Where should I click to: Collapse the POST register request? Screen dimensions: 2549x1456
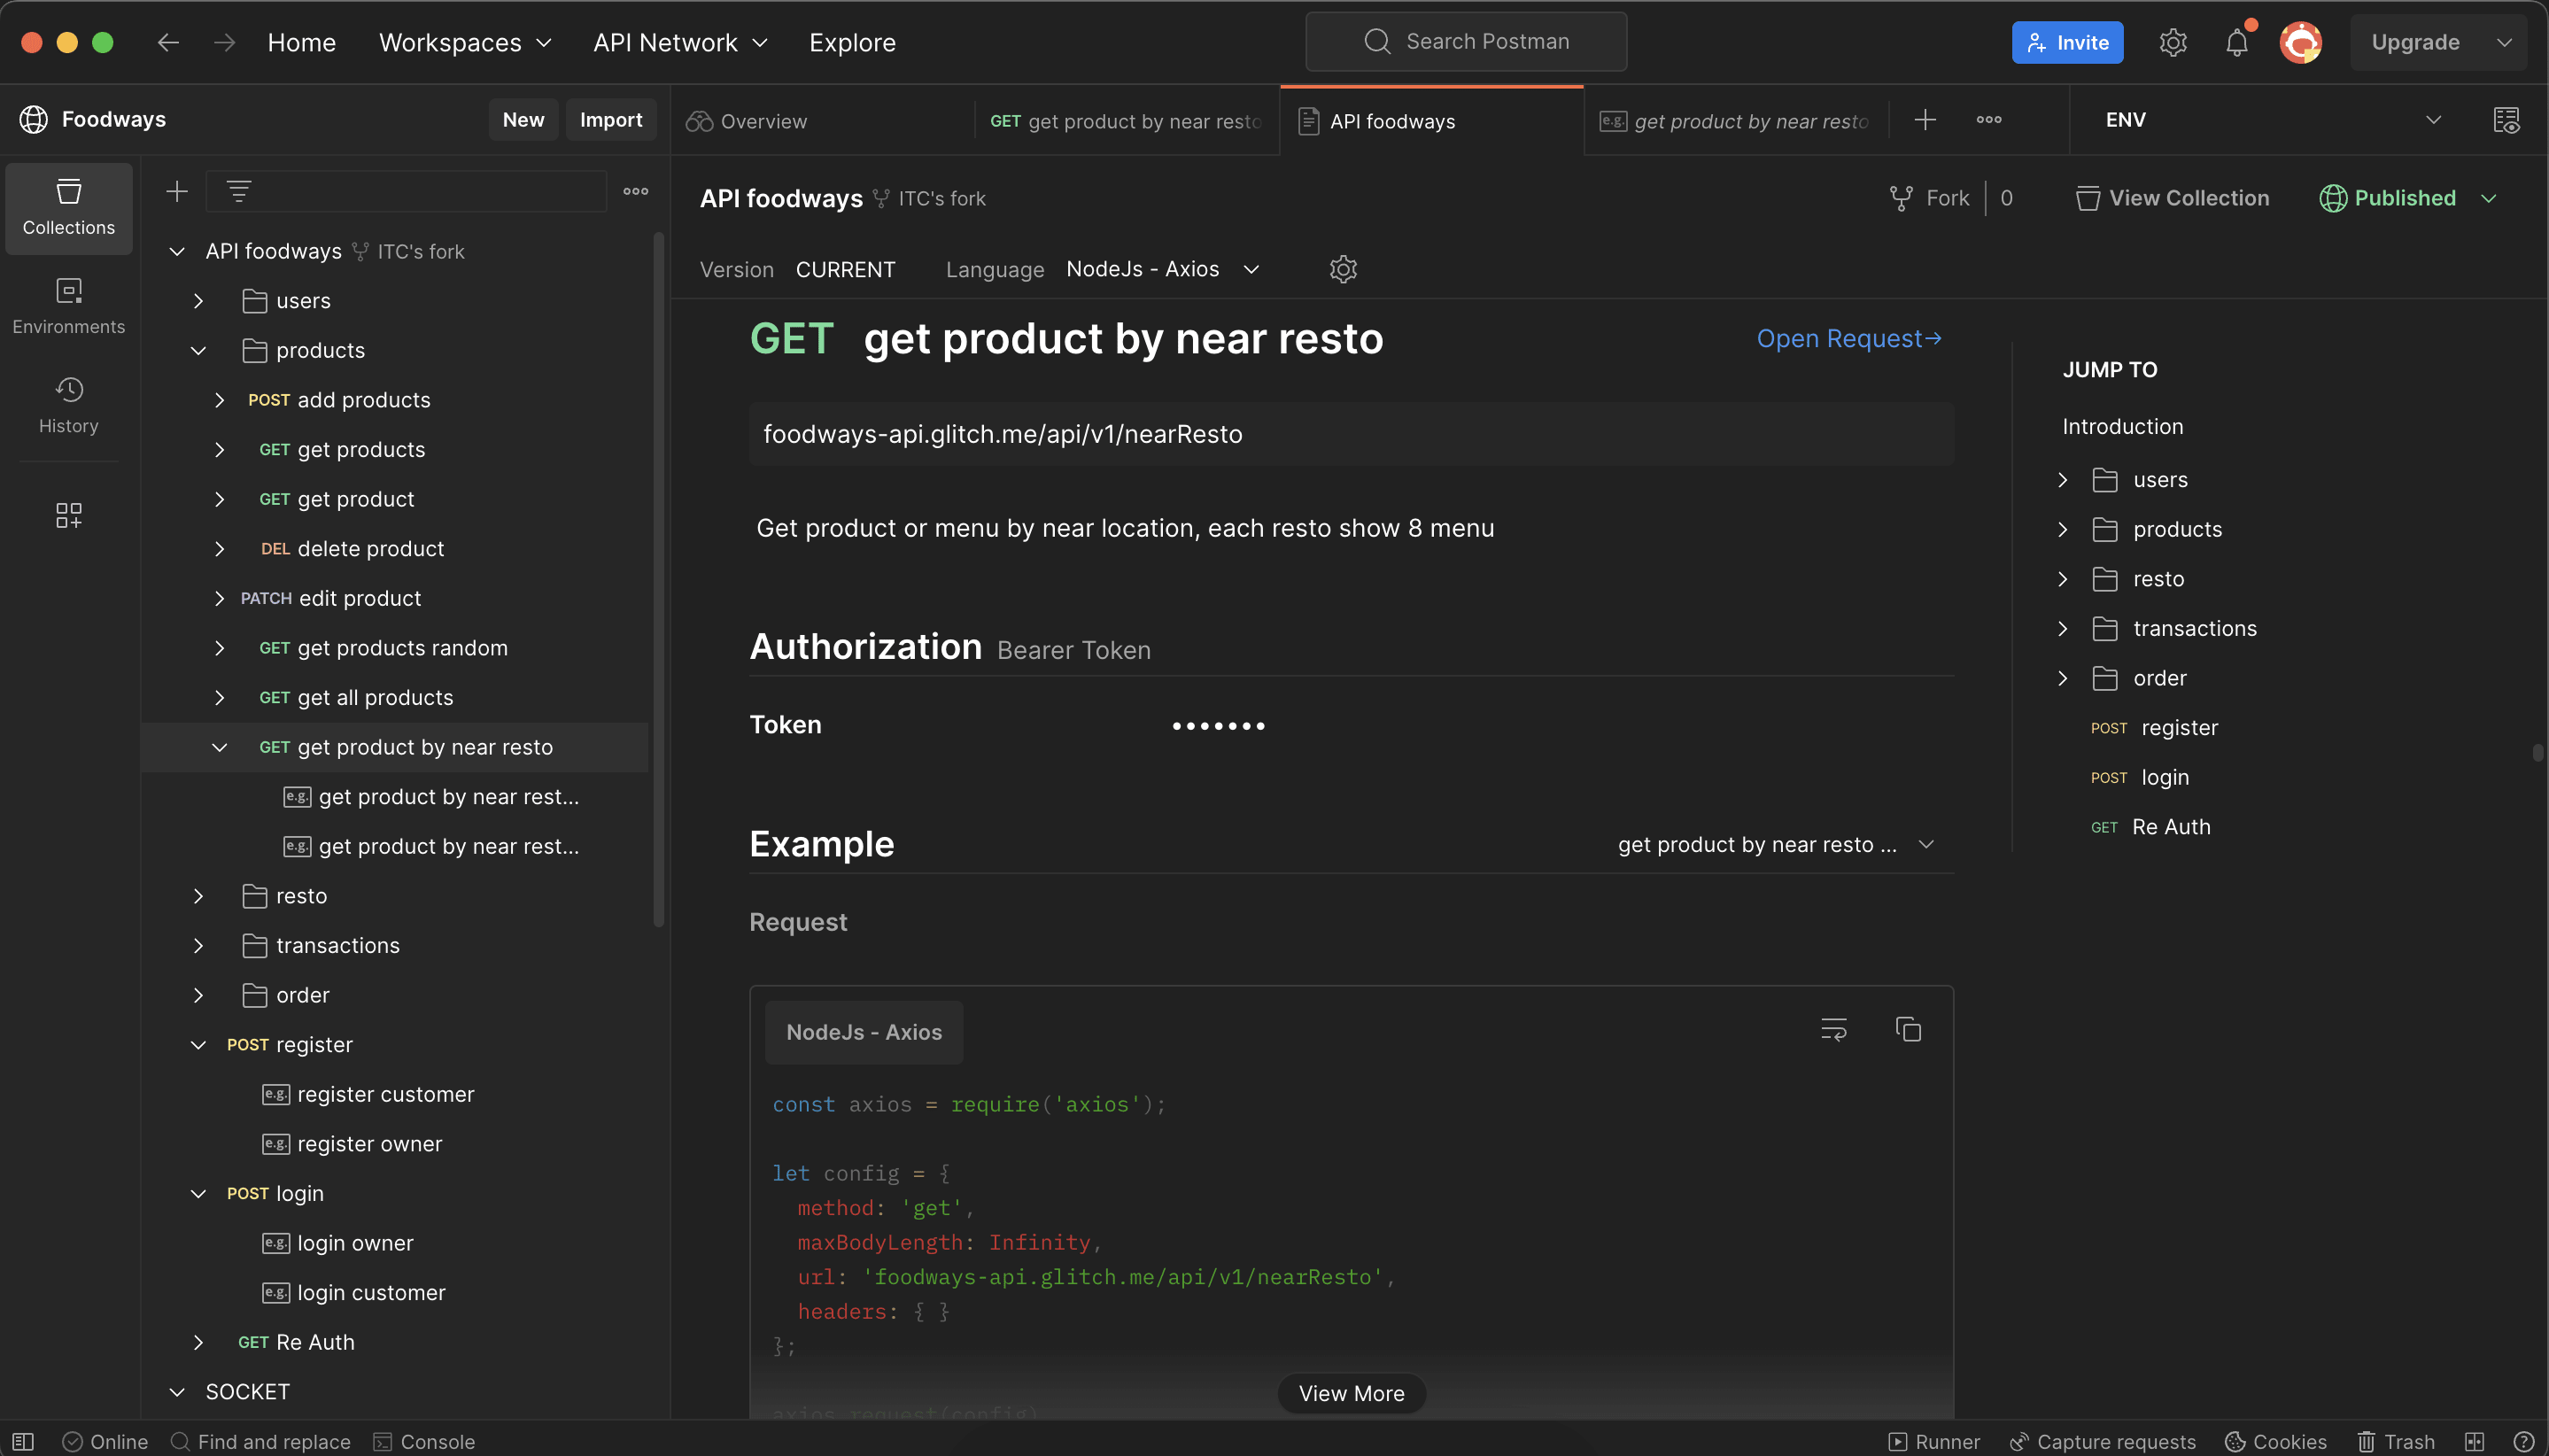point(198,1045)
